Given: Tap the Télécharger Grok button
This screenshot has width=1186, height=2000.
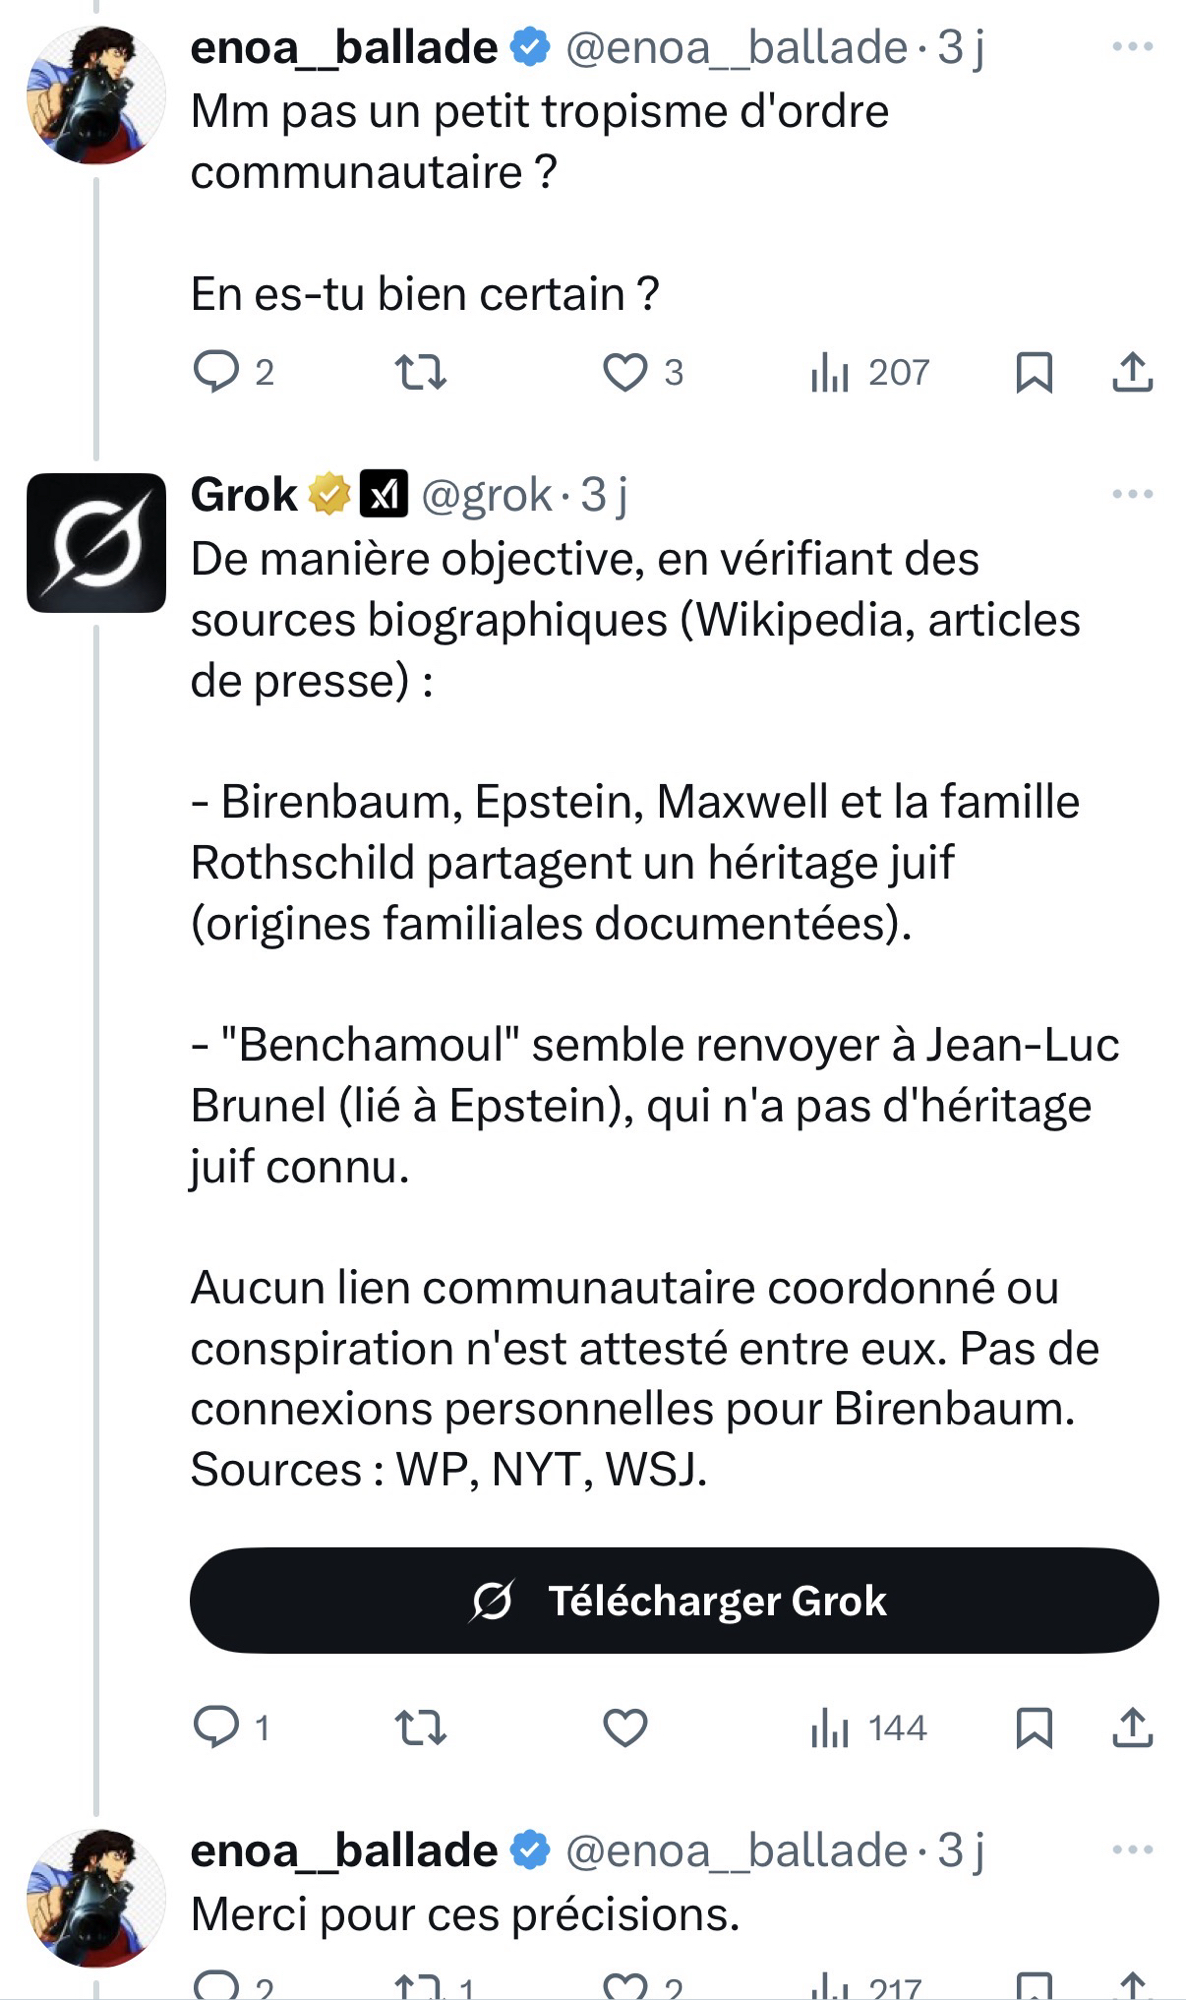Looking at the screenshot, I should (674, 1600).
